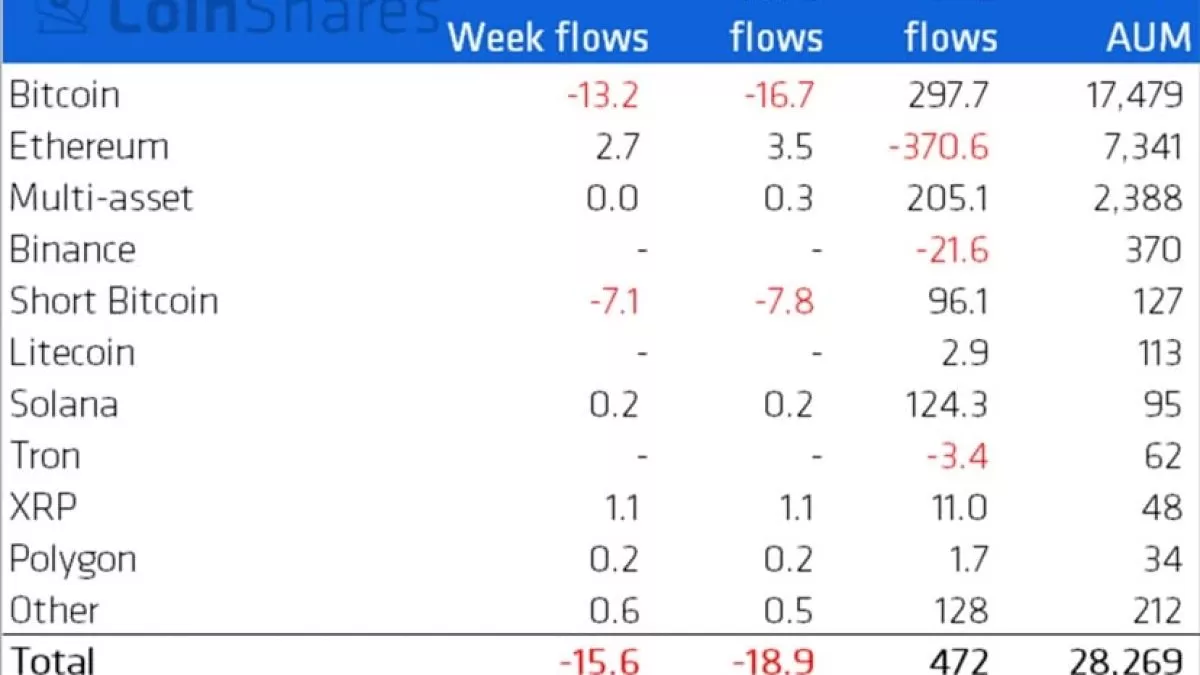Click the Week flows column header
Screen dimensions: 1200x675
[548, 38]
